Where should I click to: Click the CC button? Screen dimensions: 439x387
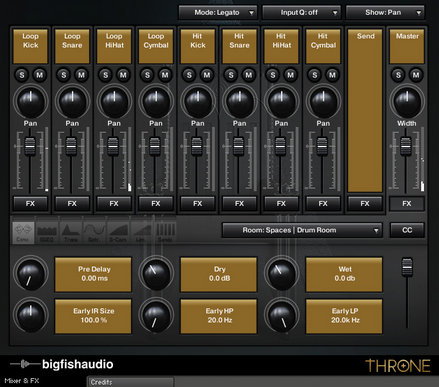(407, 230)
